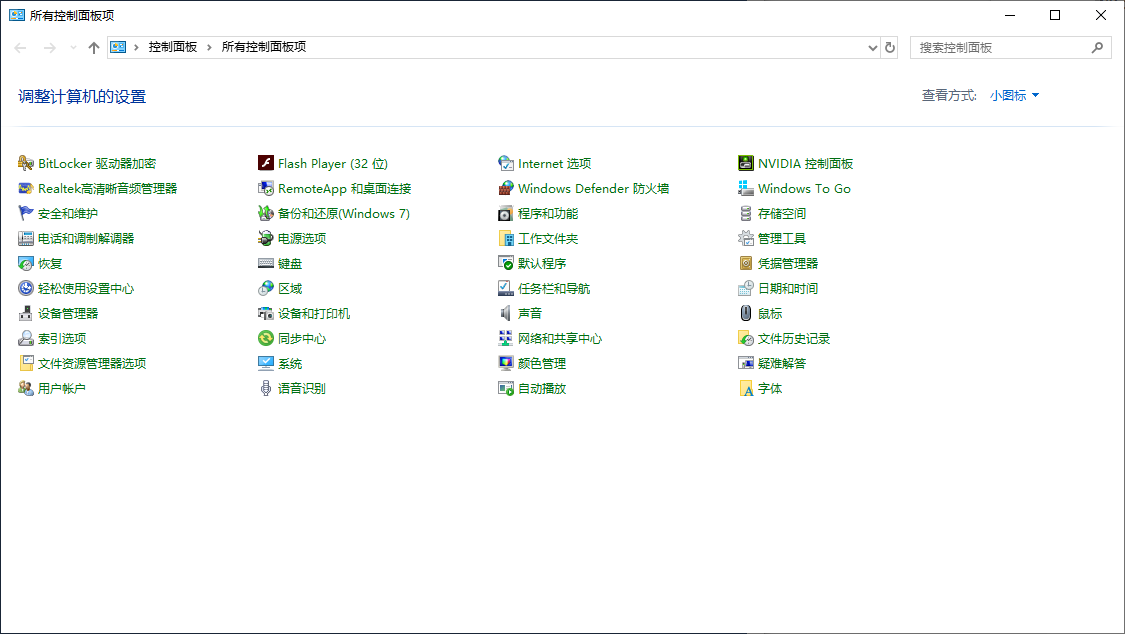The height and width of the screenshot is (634, 1125).
Task: Click the 索引选项 icon
Action: tap(26, 339)
